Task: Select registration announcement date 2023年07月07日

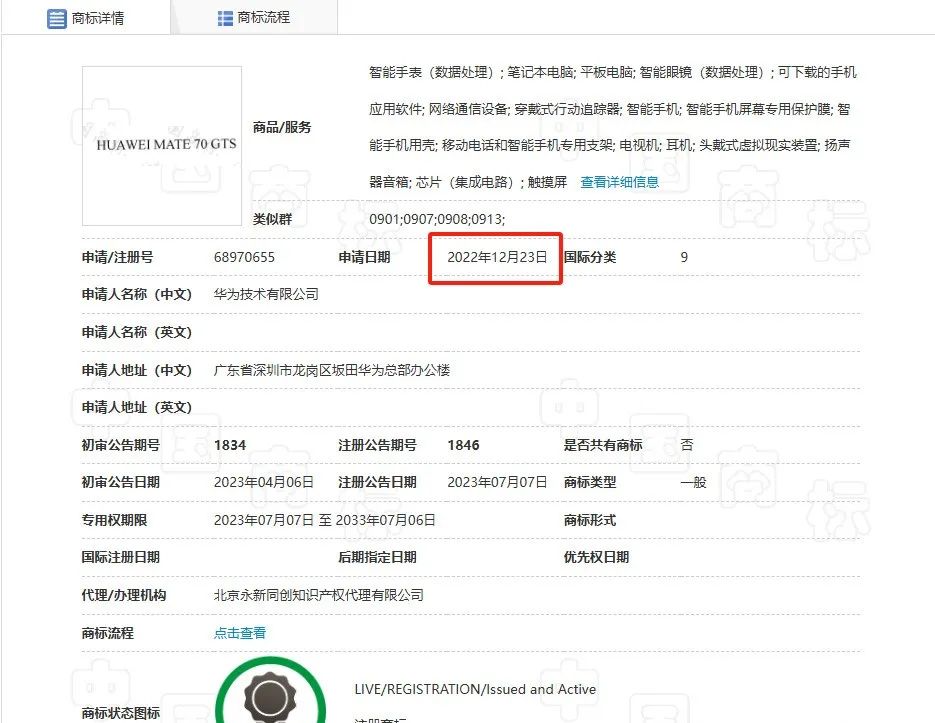Action: click(x=497, y=482)
